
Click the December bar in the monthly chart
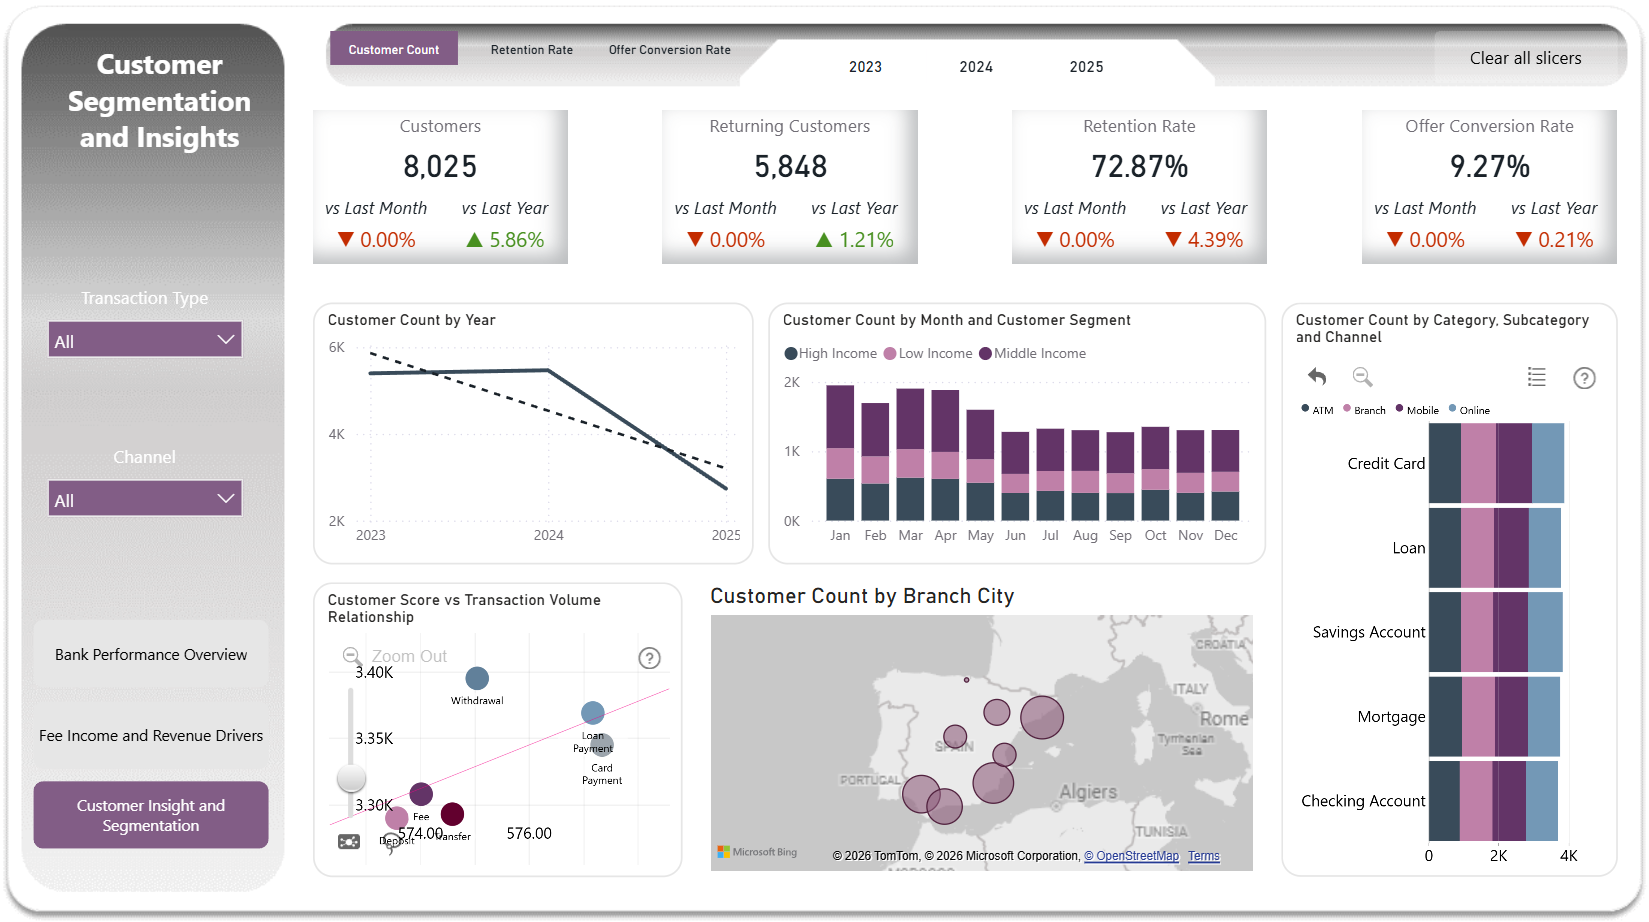(x=1225, y=475)
